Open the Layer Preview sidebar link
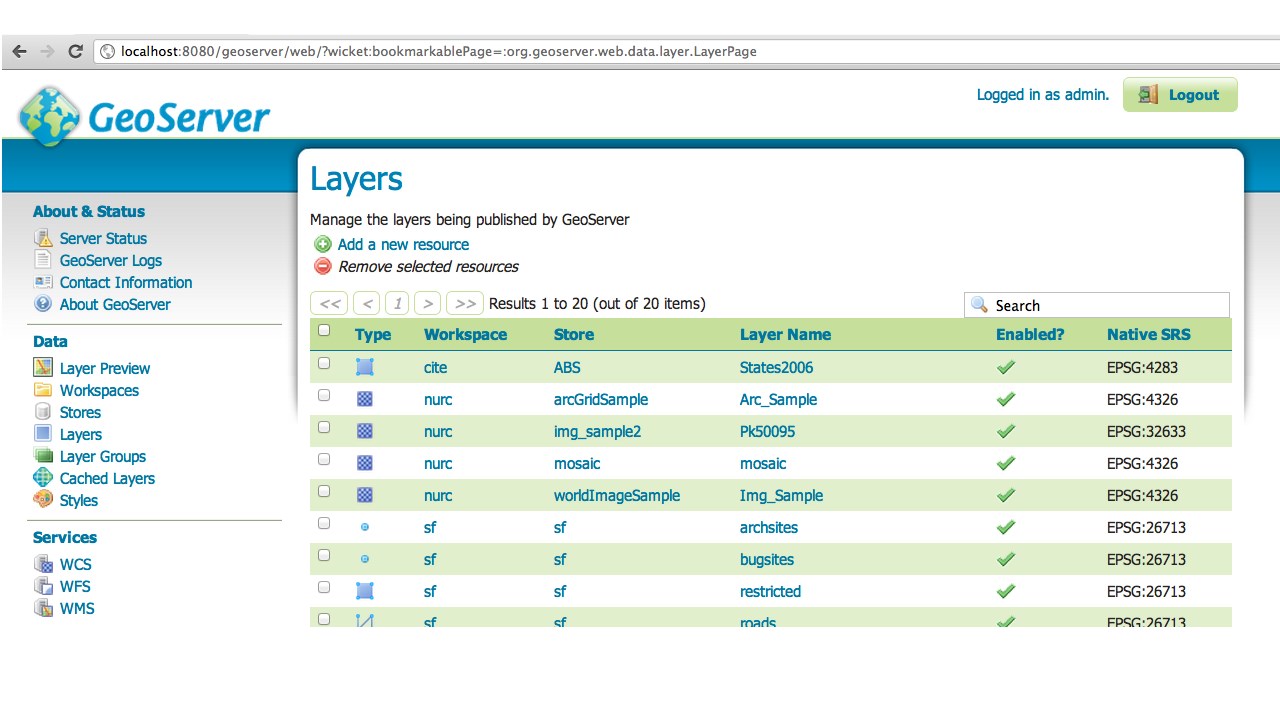This screenshot has width=1280, height=720. [105, 368]
